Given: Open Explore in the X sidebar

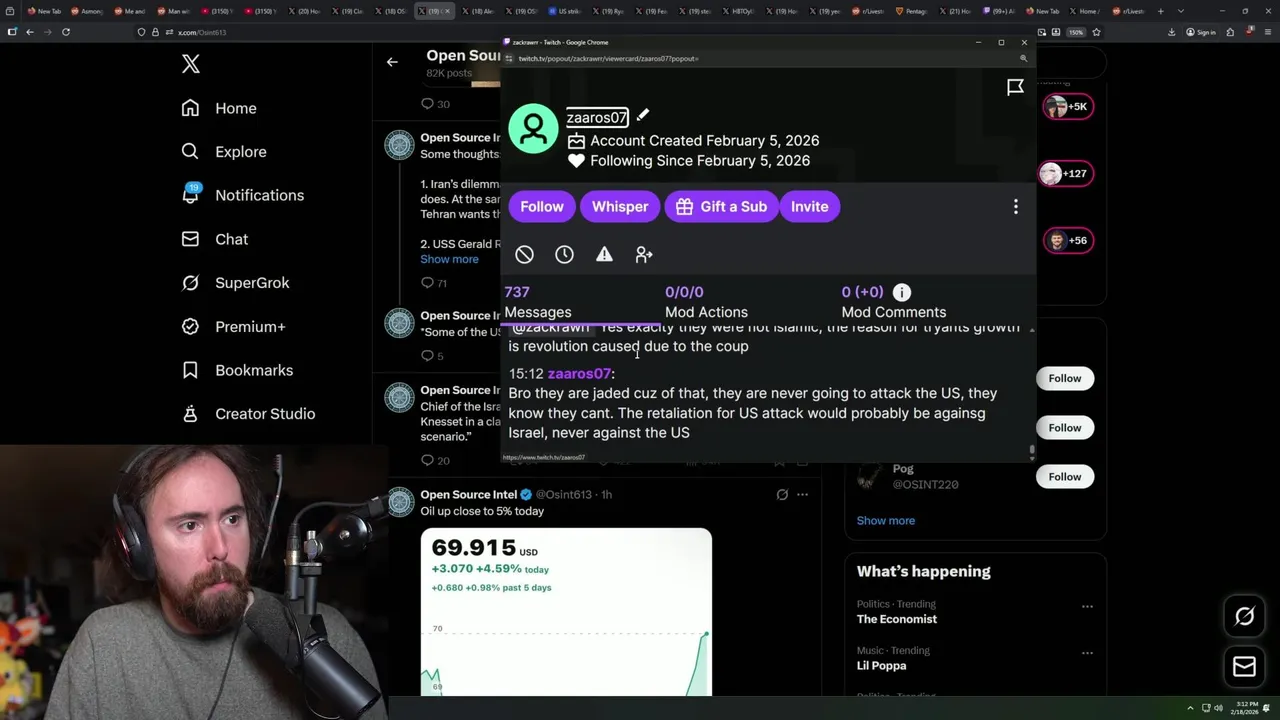Looking at the screenshot, I should pyautogui.click(x=224, y=152).
